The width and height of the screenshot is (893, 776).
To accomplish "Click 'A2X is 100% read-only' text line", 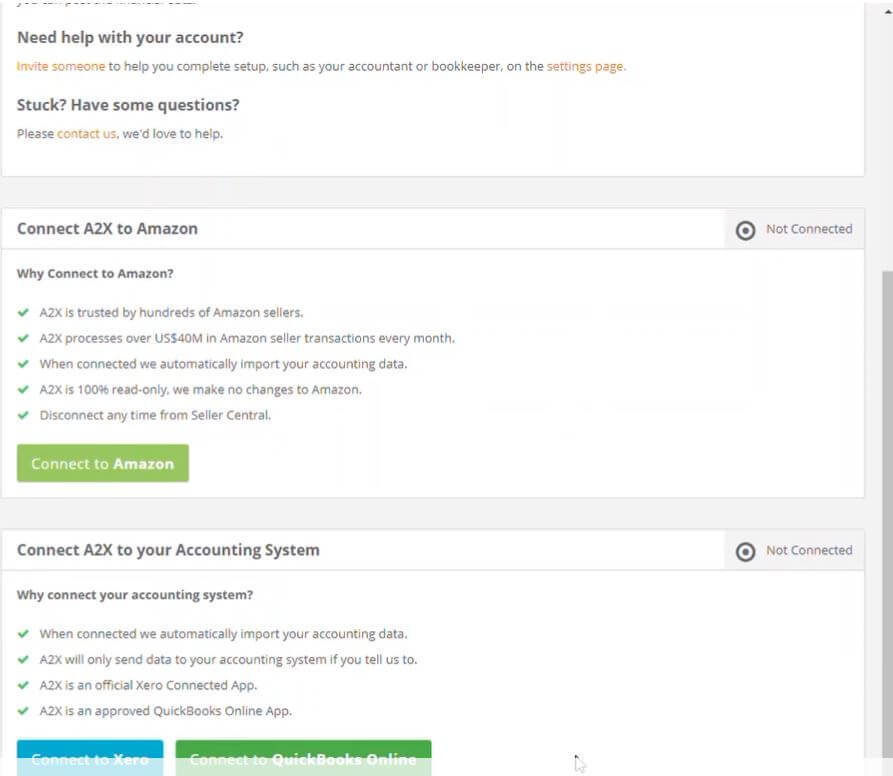I will point(200,389).
